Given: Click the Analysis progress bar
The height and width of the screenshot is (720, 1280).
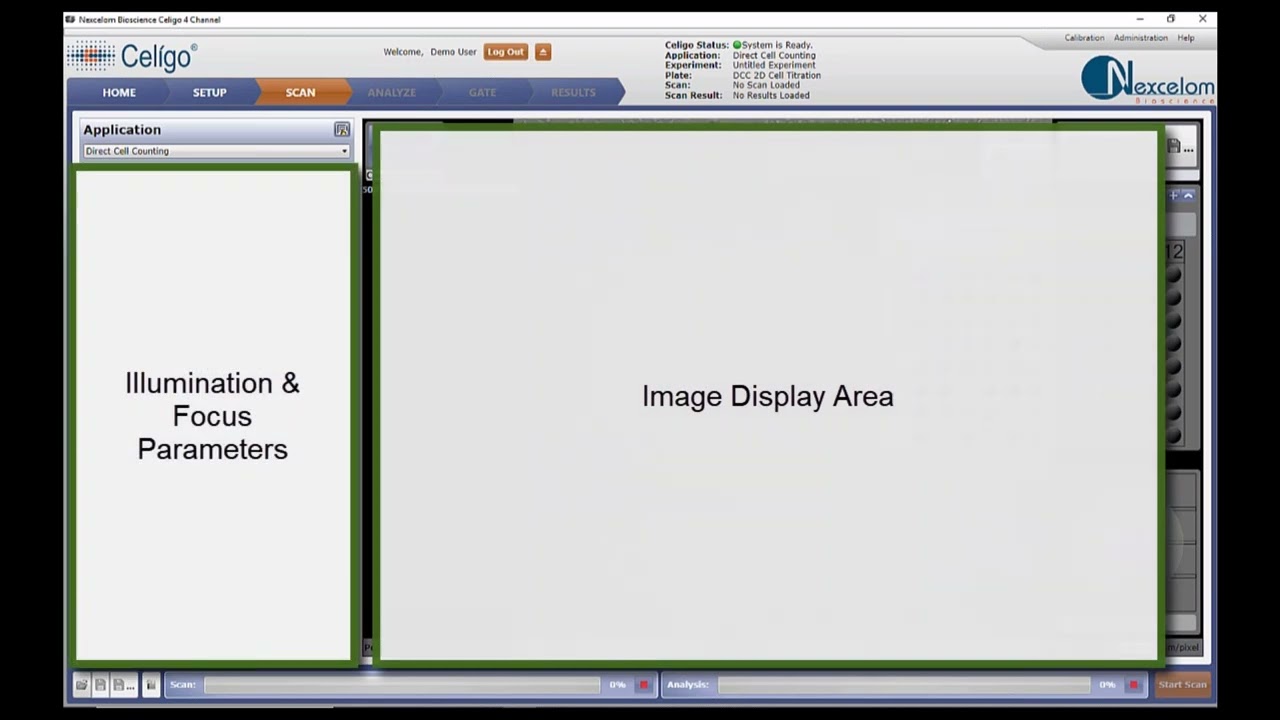Looking at the screenshot, I should tap(904, 685).
